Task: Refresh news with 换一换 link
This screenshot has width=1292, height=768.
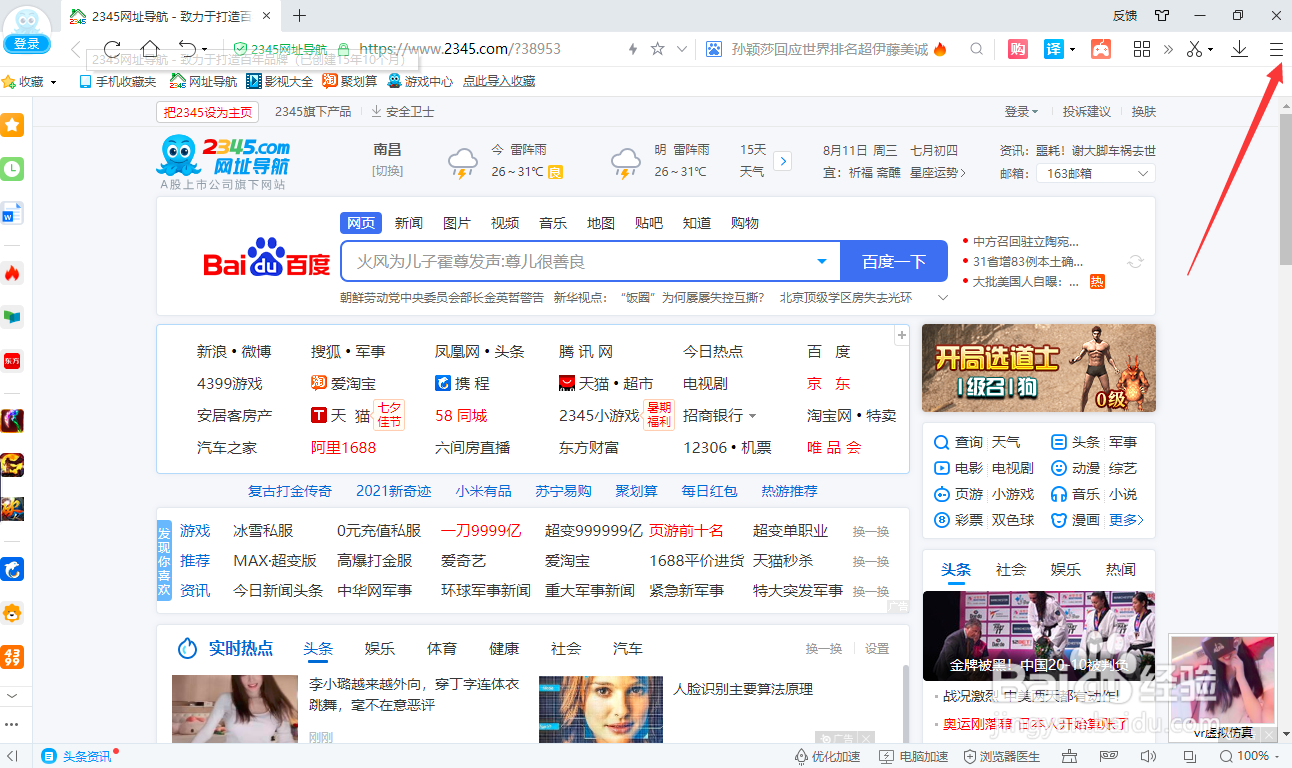Action: click(823, 648)
